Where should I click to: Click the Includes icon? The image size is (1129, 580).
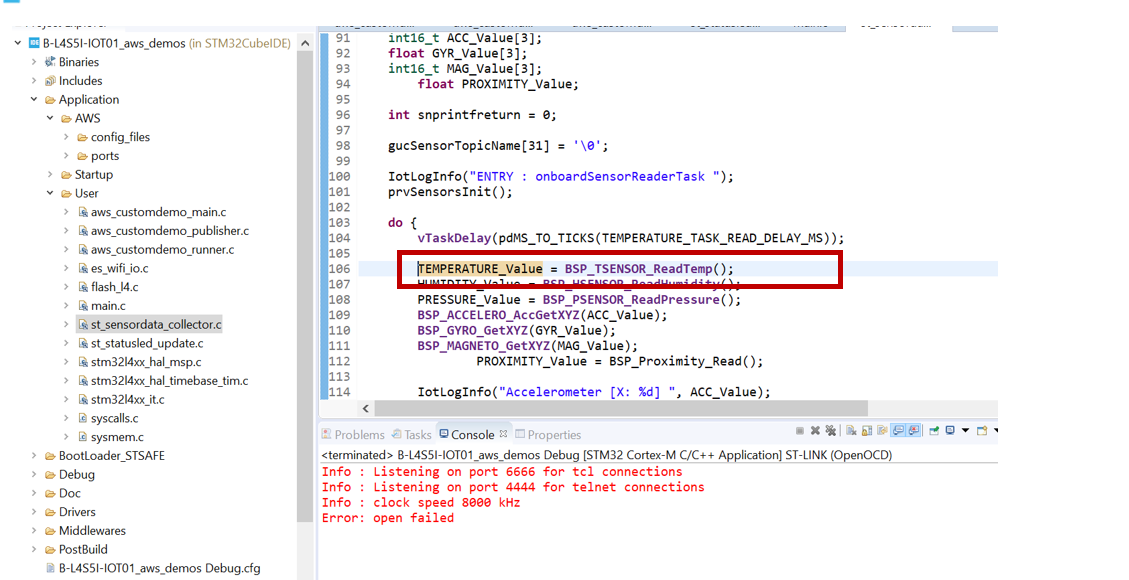tap(50, 81)
